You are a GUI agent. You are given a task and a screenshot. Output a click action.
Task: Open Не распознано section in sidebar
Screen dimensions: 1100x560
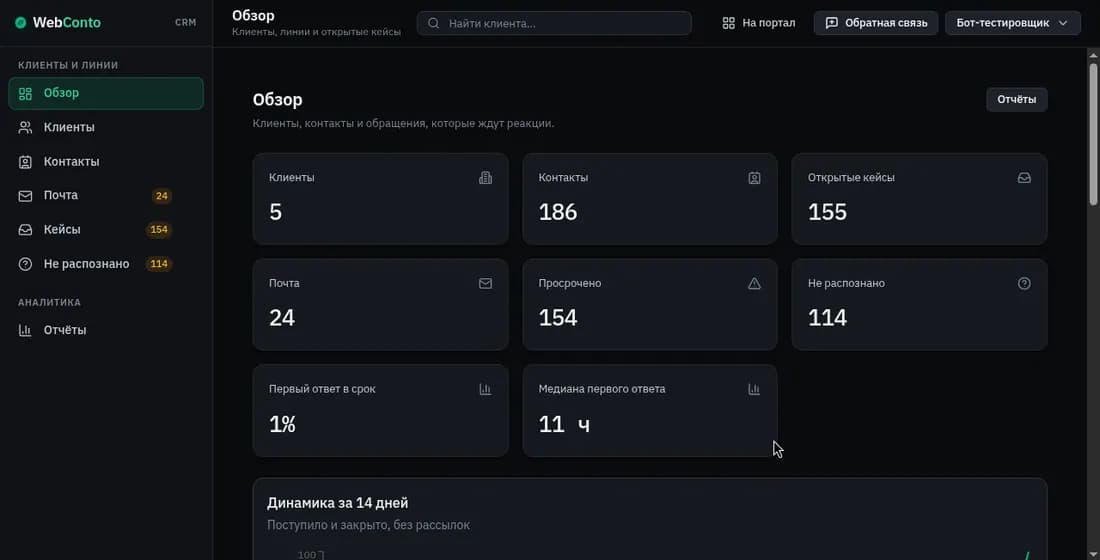click(106, 264)
